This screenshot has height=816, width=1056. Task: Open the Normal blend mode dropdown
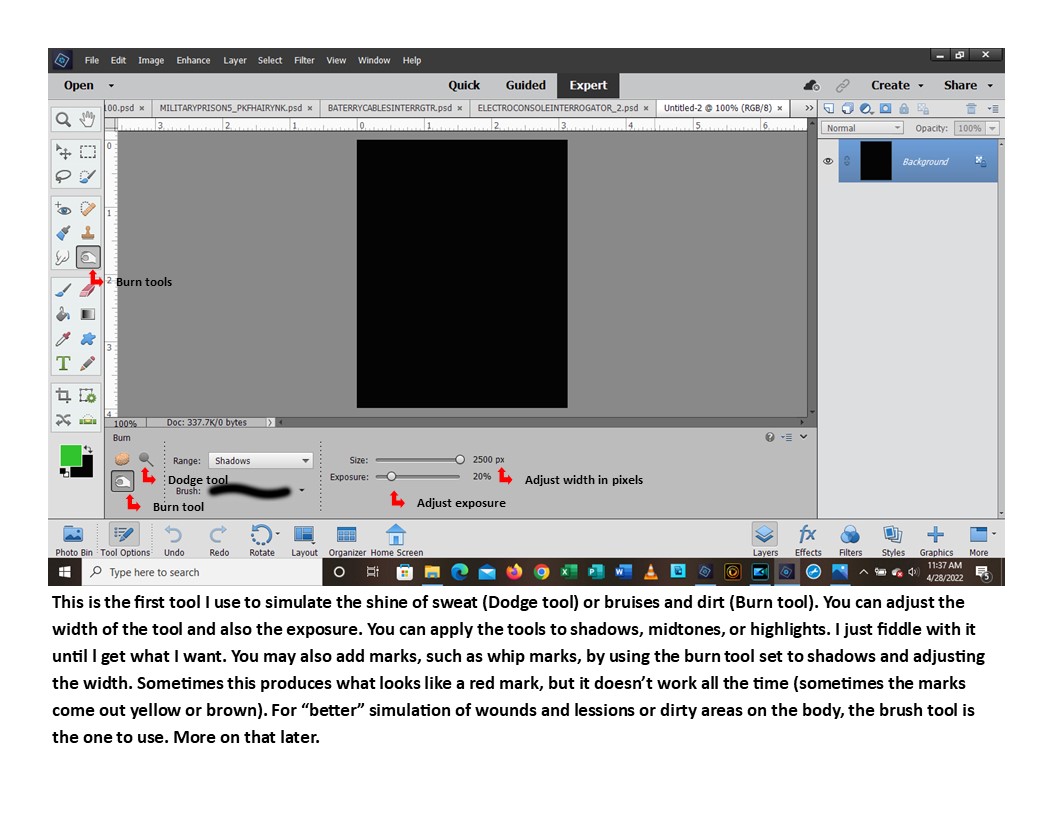click(862, 128)
